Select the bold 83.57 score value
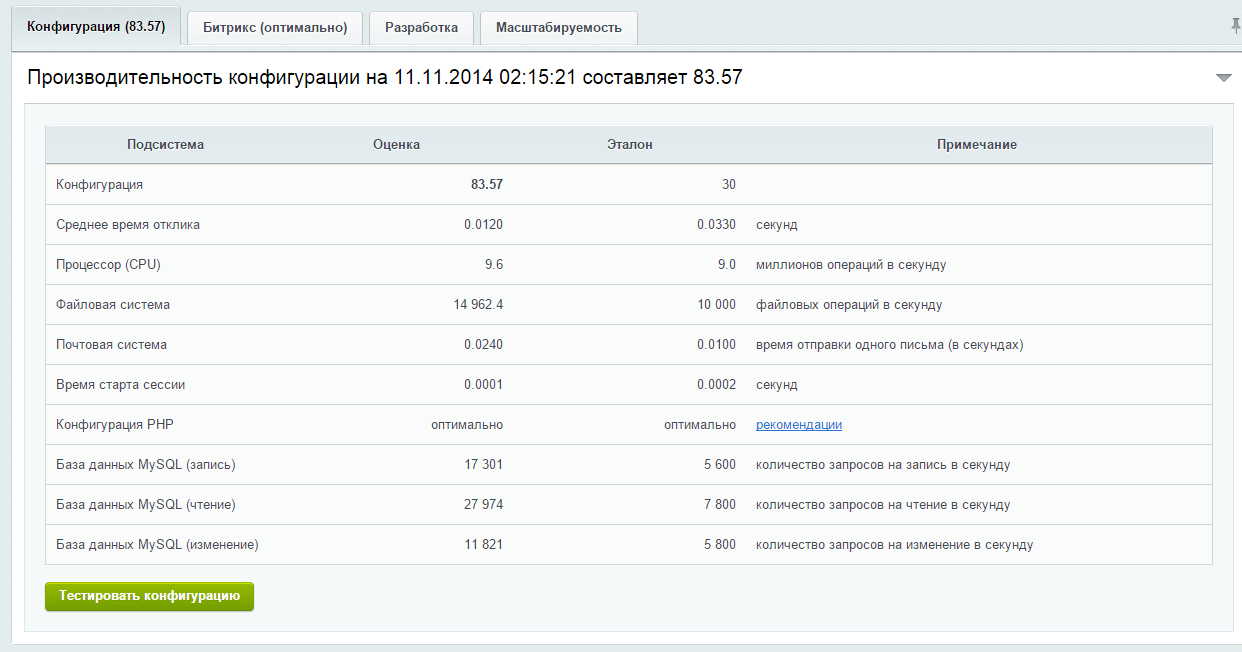Image resolution: width=1242 pixels, height=652 pixels. pos(487,185)
